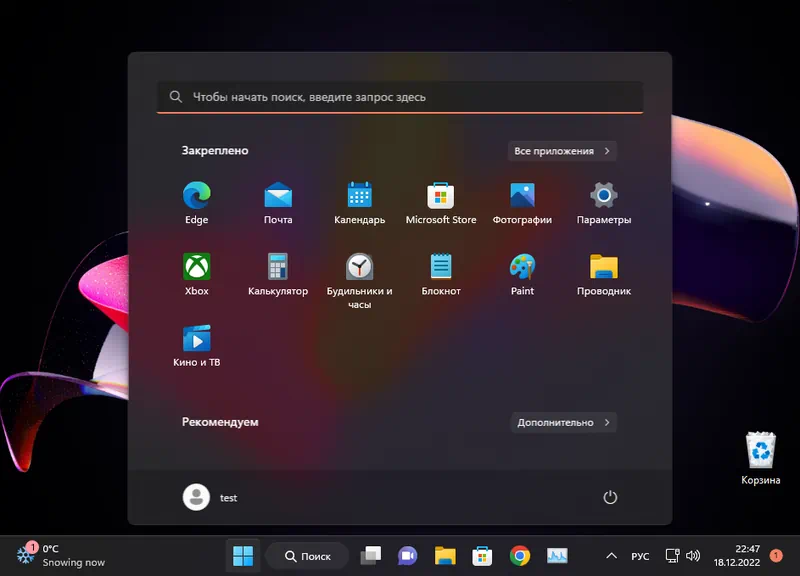The height and width of the screenshot is (576, 800).
Task: Open Параметры settings app
Action: pos(604,203)
